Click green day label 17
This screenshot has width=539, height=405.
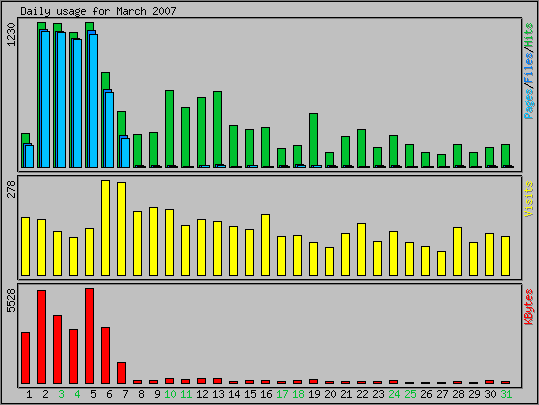tap(282, 394)
